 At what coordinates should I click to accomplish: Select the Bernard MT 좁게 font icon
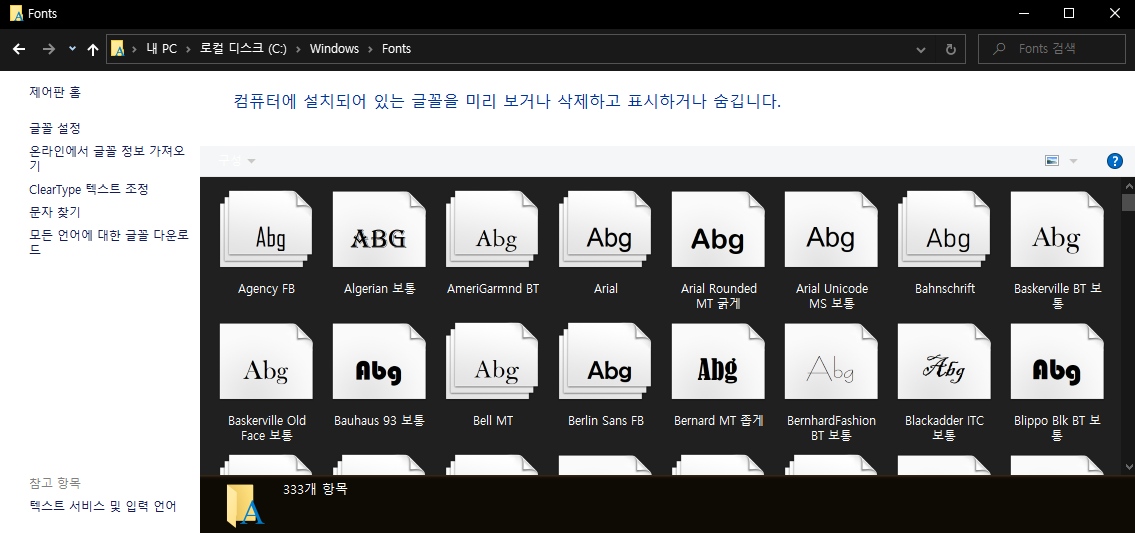coord(718,361)
